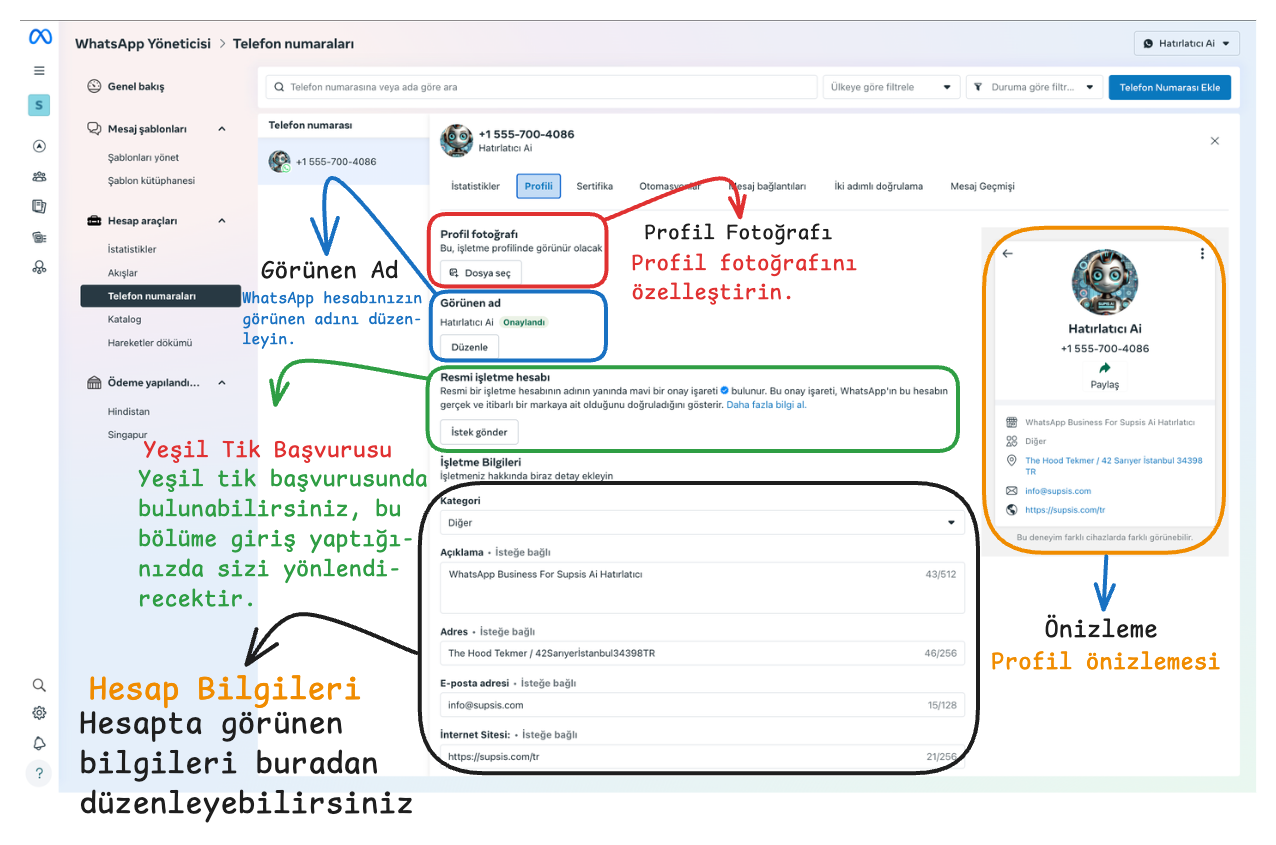Open three-dot menu in profile preview

coord(1202,254)
